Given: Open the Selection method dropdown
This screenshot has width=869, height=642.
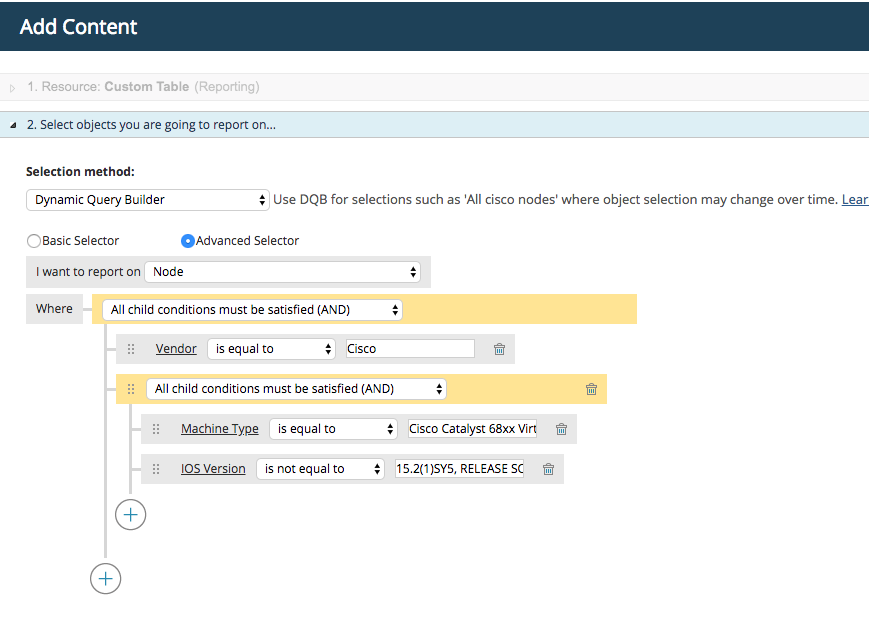Looking at the screenshot, I should [148, 200].
